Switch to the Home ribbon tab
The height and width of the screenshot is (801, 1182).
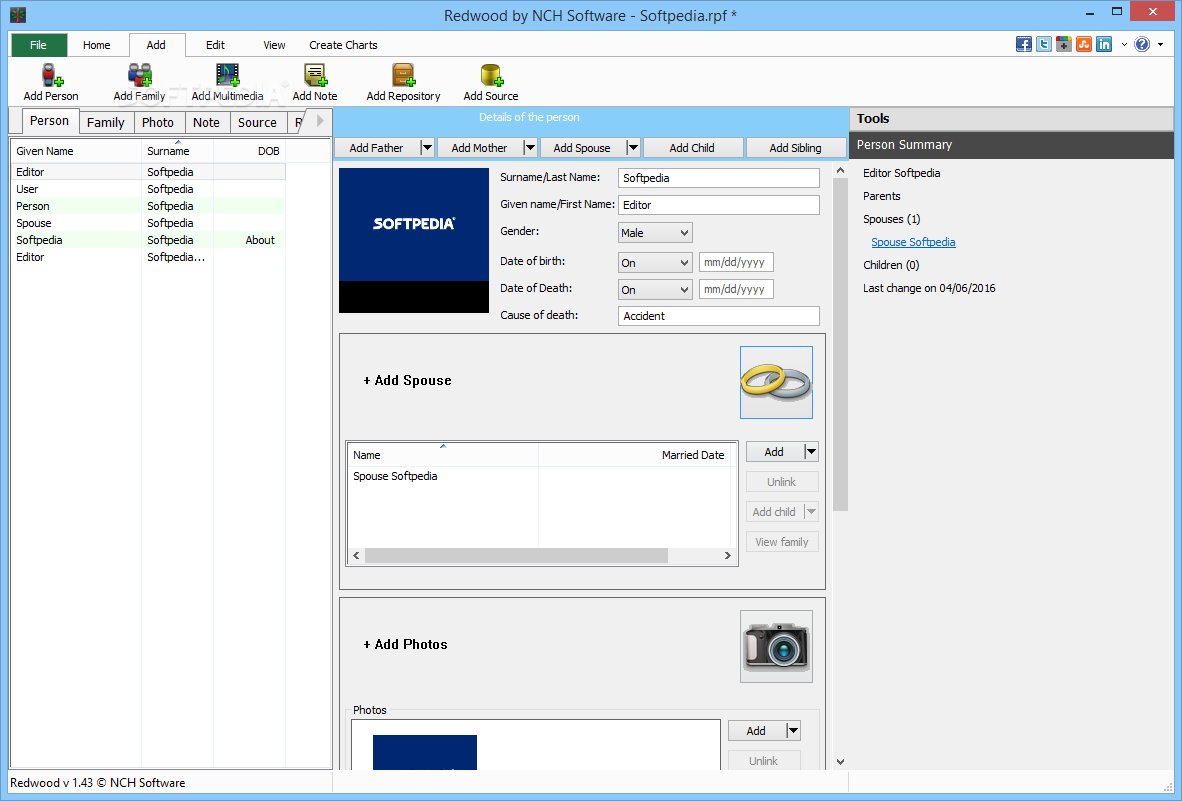pos(96,45)
